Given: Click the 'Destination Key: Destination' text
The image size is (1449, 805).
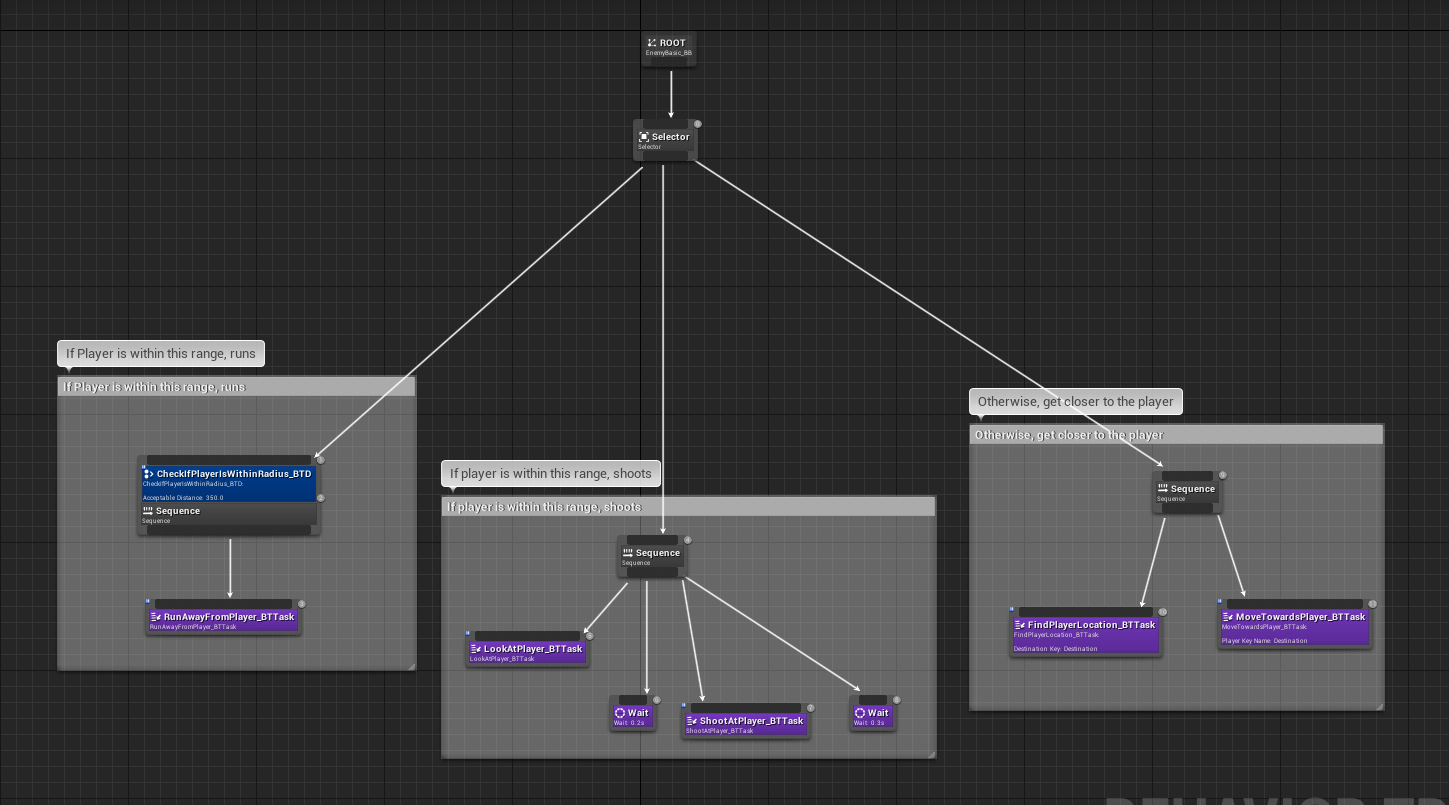Looking at the screenshot, I should (x=1055, y=649).
